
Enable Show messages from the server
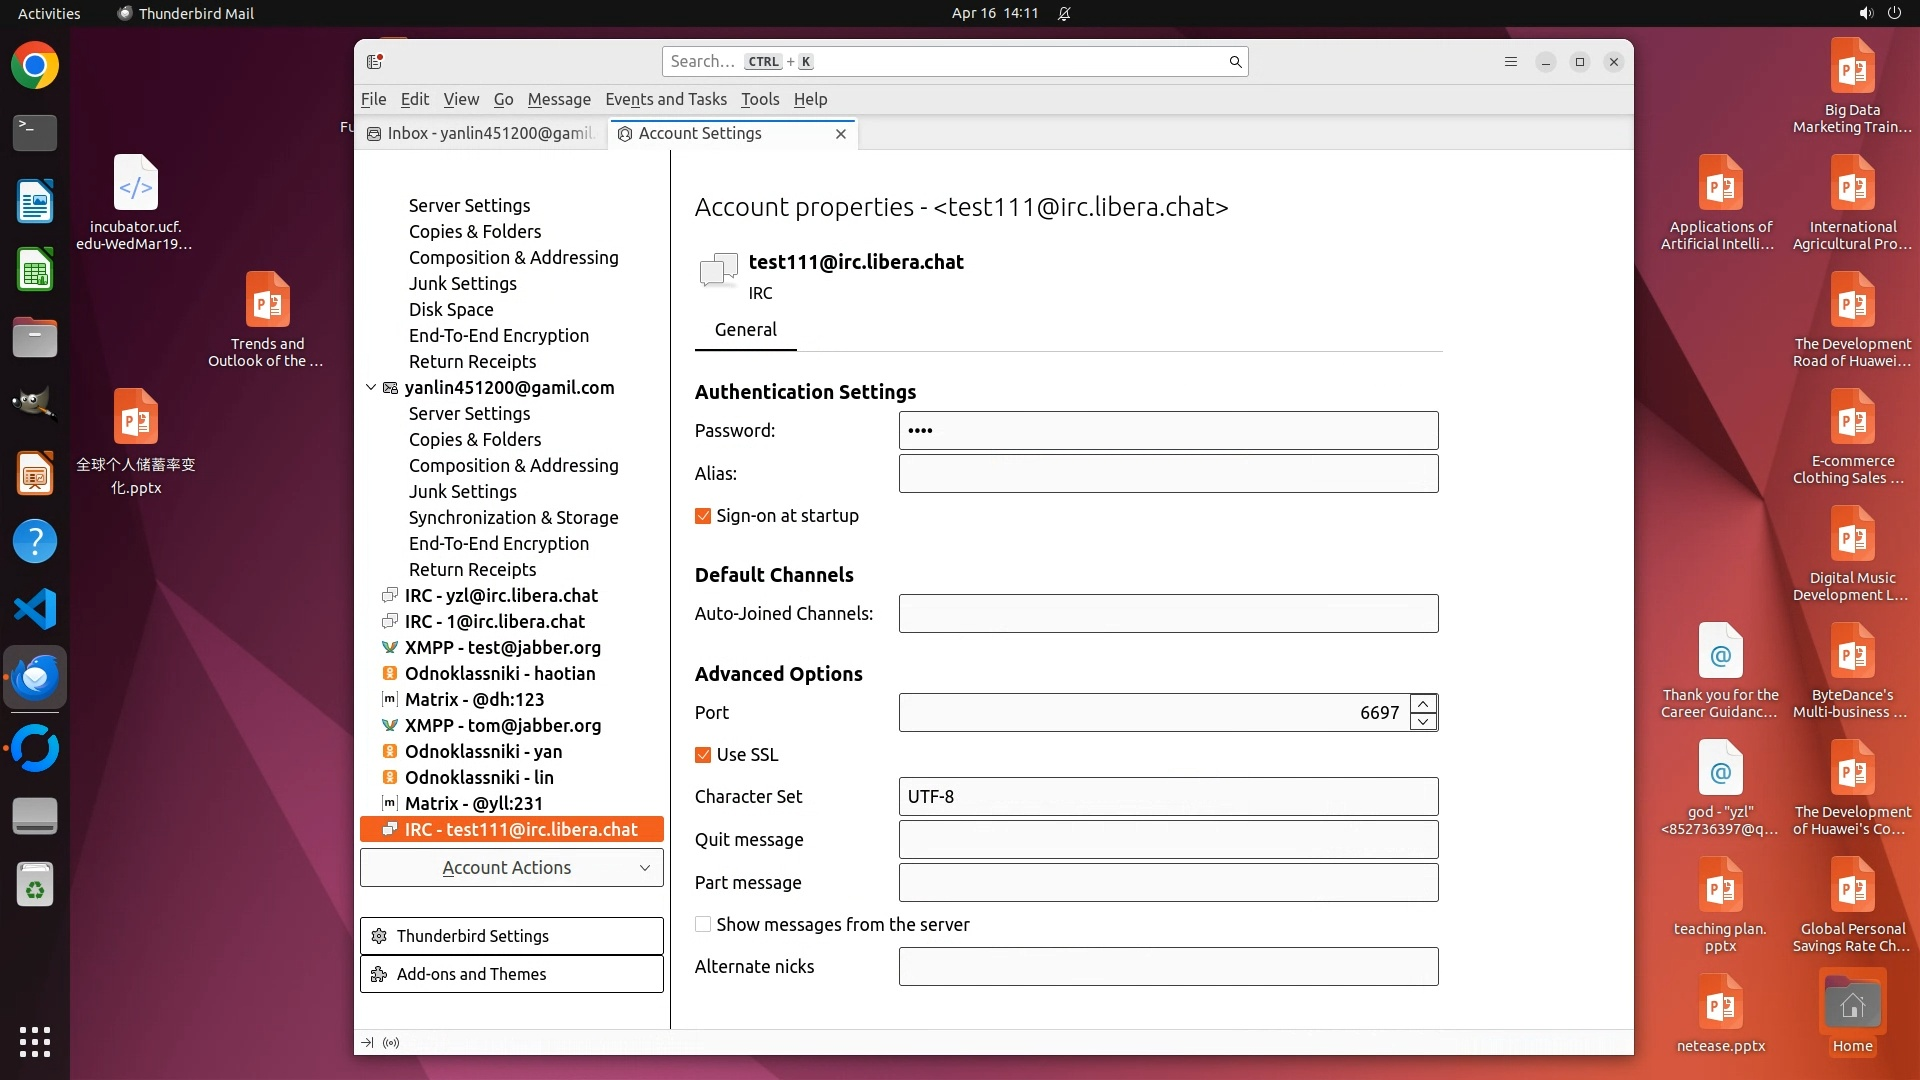click(703, 925)
